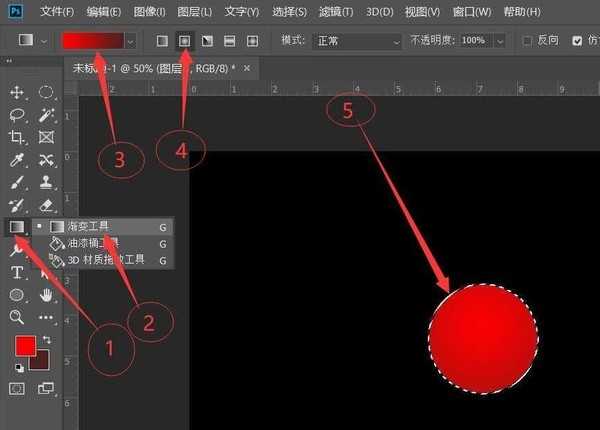600x430 pixels.
Task: Toggle the 仿色 dither checkbox
Action: pyautogui.click(x=577, y=41)
